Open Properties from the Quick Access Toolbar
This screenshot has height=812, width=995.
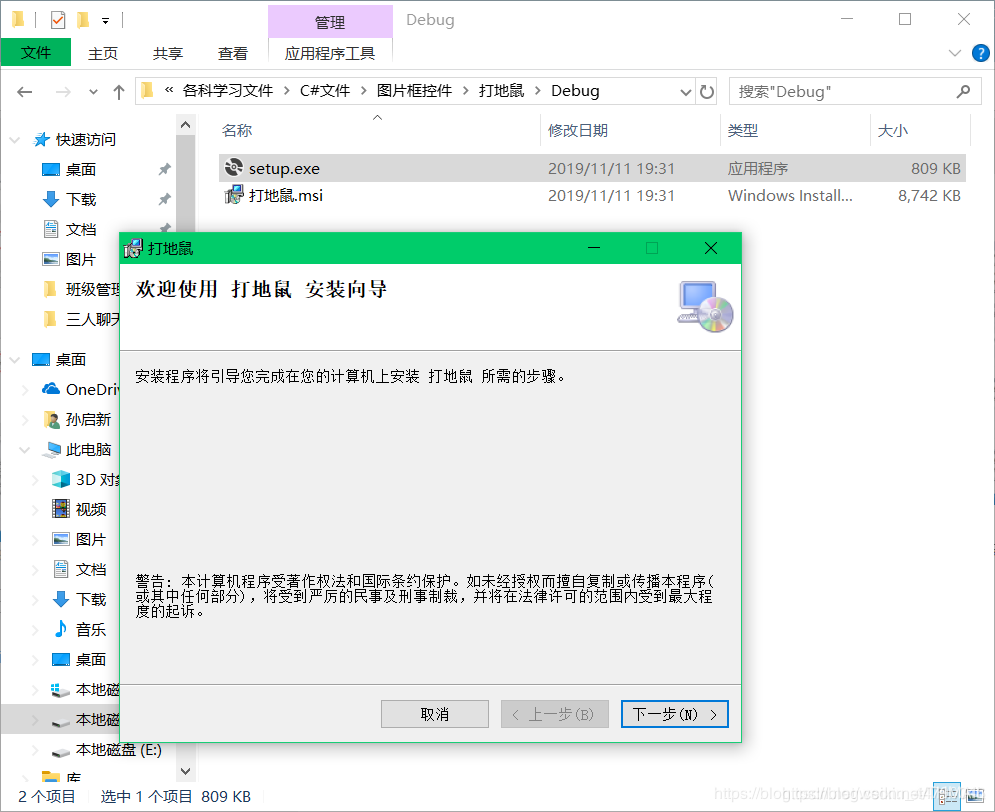[57, 19]
